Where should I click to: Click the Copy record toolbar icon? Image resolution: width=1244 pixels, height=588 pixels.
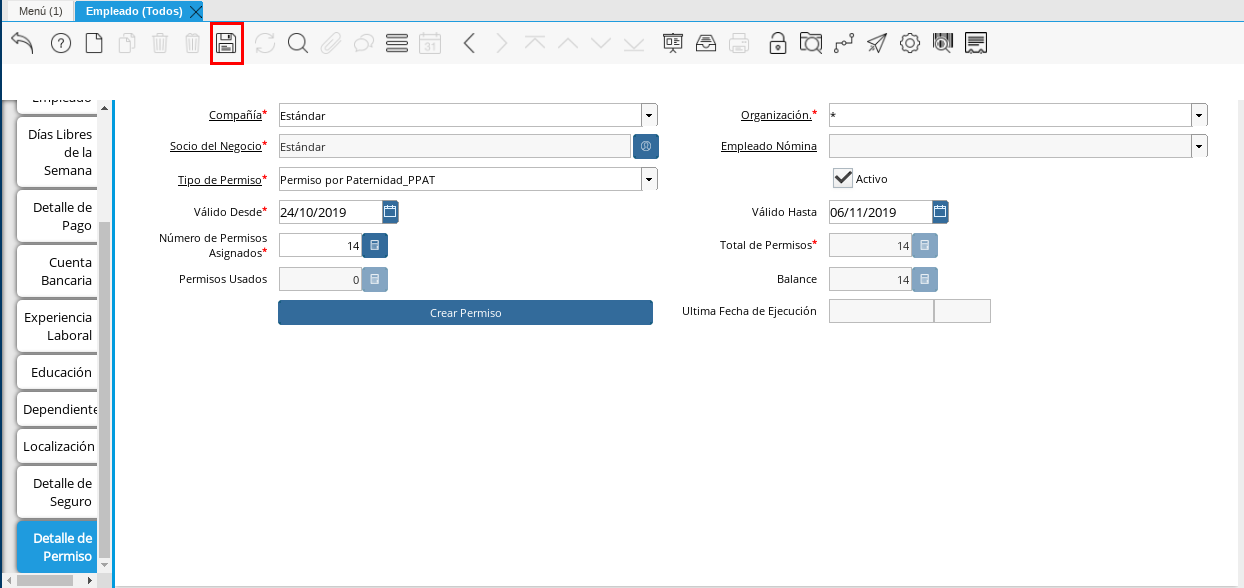click(127, 43)
